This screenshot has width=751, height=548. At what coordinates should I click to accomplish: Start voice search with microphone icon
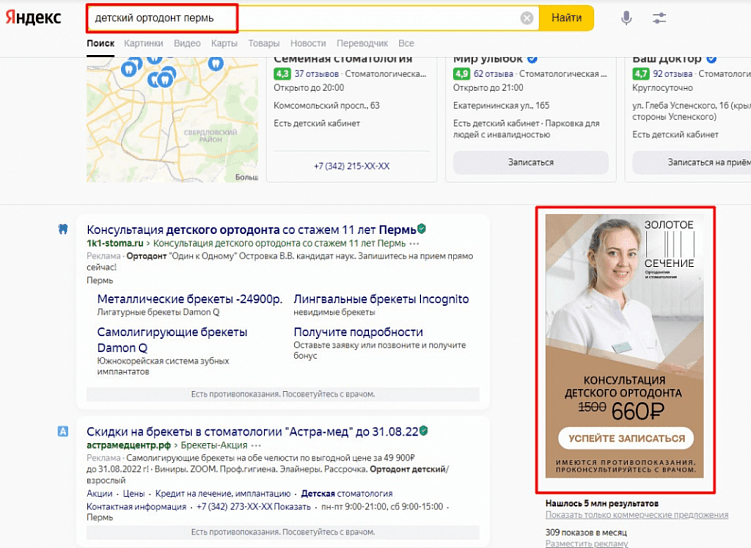click(x=626, y=18)
